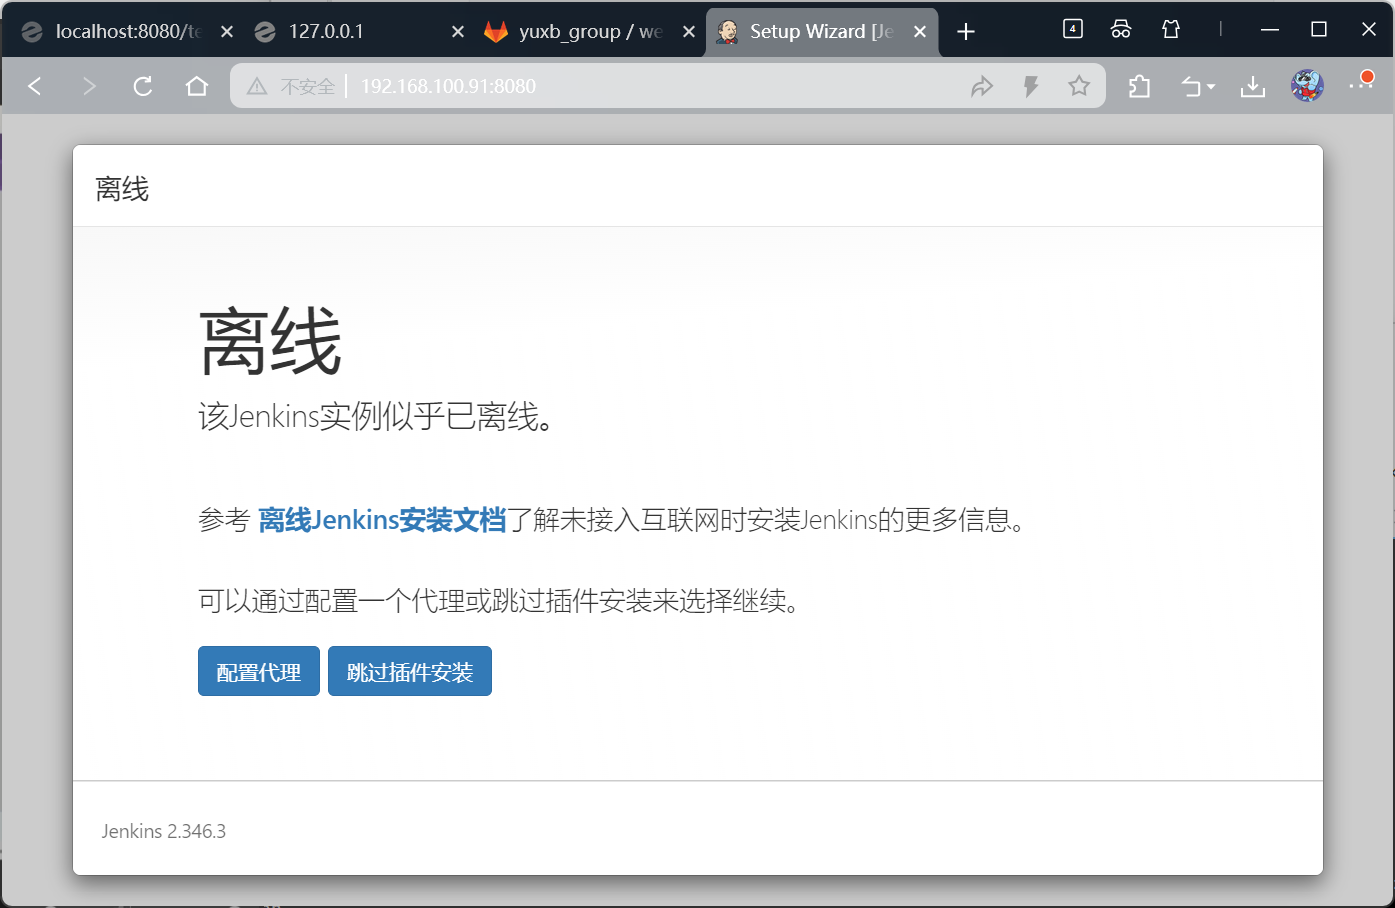This screenshot has height=908, width=1395.
Task: Go back to previous page
Action: tap(35, 86)
